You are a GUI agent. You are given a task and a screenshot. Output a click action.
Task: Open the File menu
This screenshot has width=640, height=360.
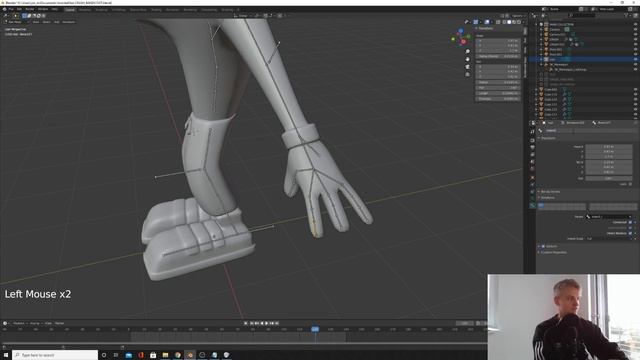[x=11, y=9]
